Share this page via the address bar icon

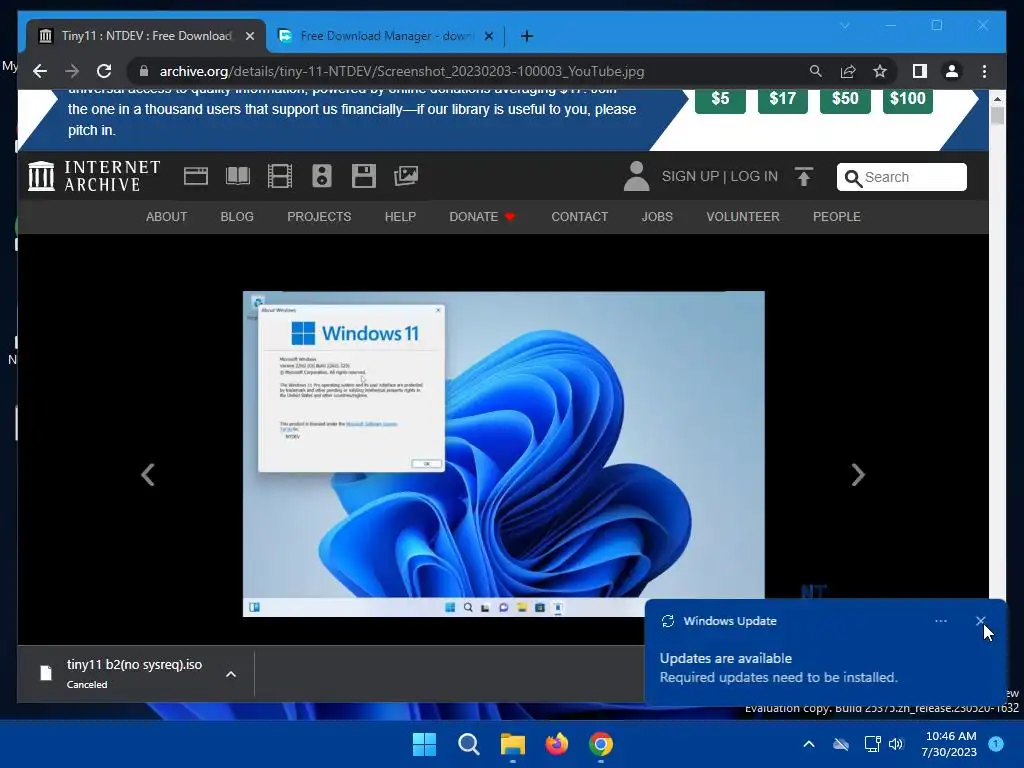coord(848,71)
